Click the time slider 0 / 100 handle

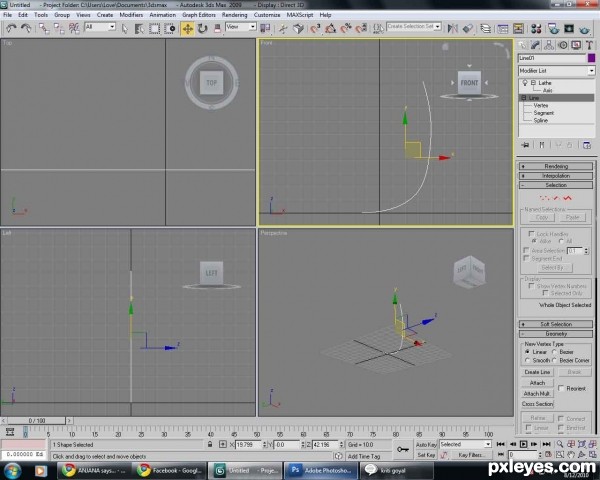pyautogui.click(x=37, y=421)
